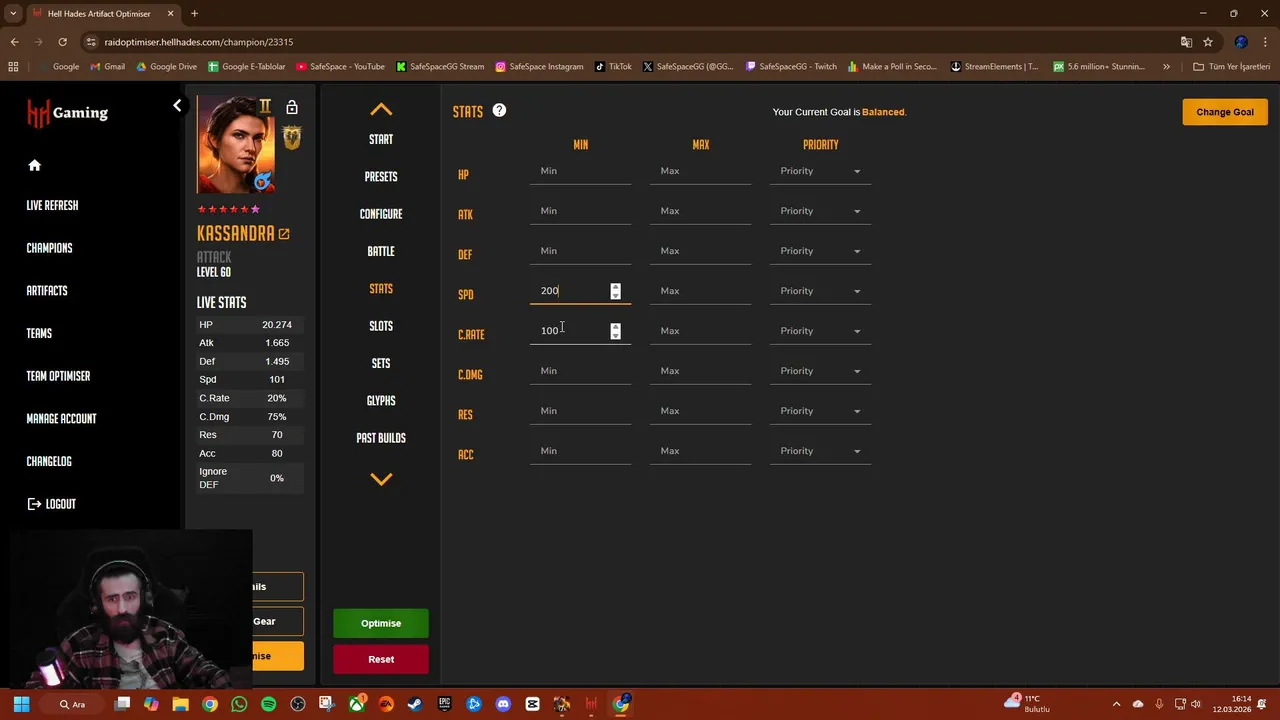Screen dimensions: 1280x720
Task: Click the HellHades Gaming logo
Action: point(67,113)
